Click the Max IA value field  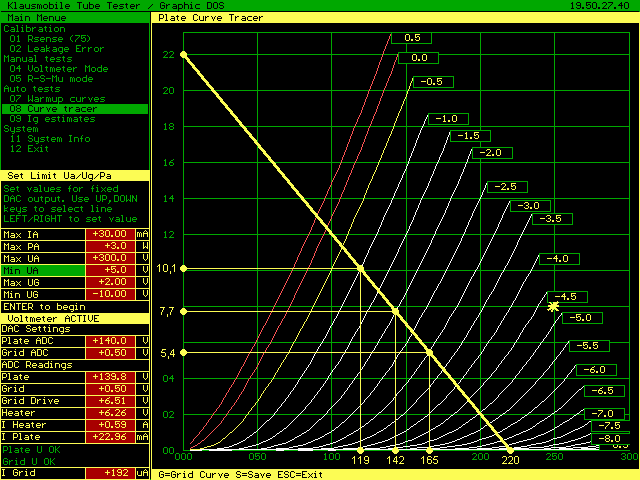pyautogui.click(x=110, y=235)
